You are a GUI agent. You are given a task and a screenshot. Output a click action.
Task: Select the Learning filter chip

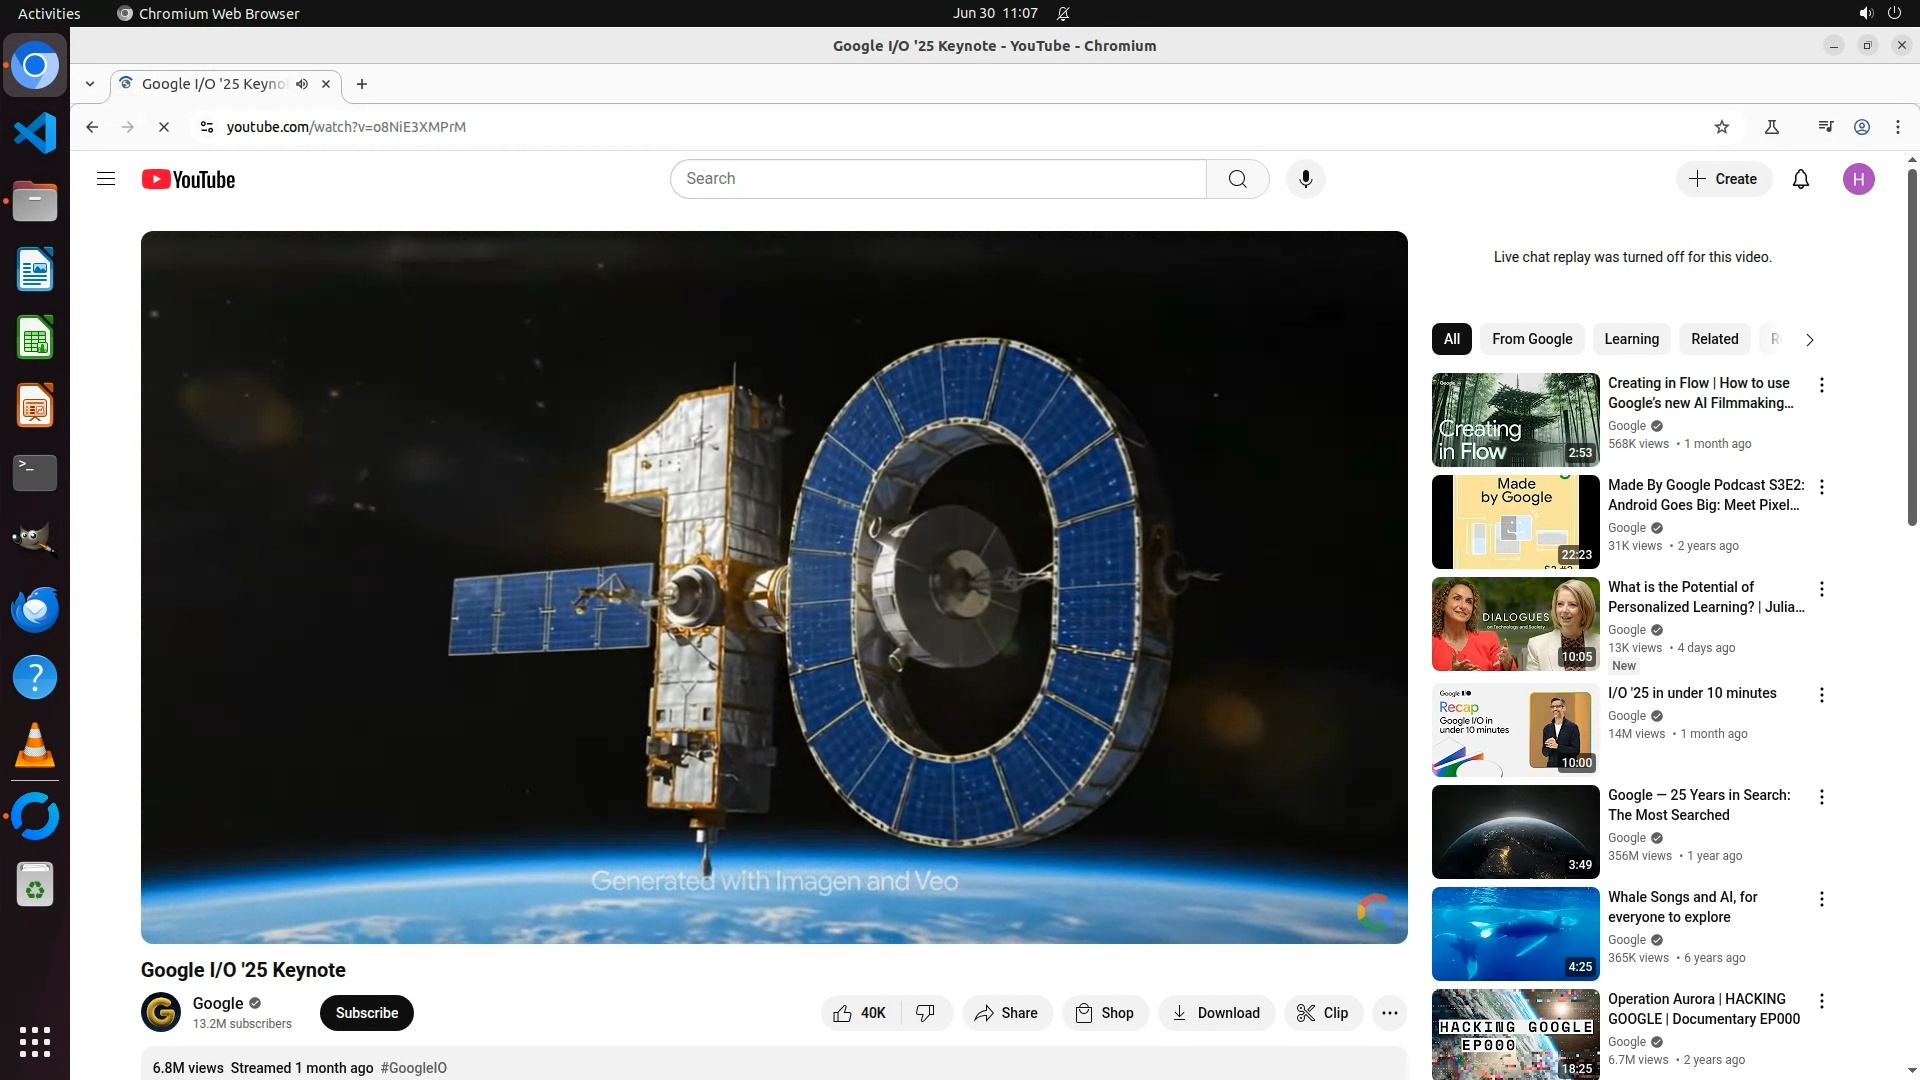tap(1631, 339)
